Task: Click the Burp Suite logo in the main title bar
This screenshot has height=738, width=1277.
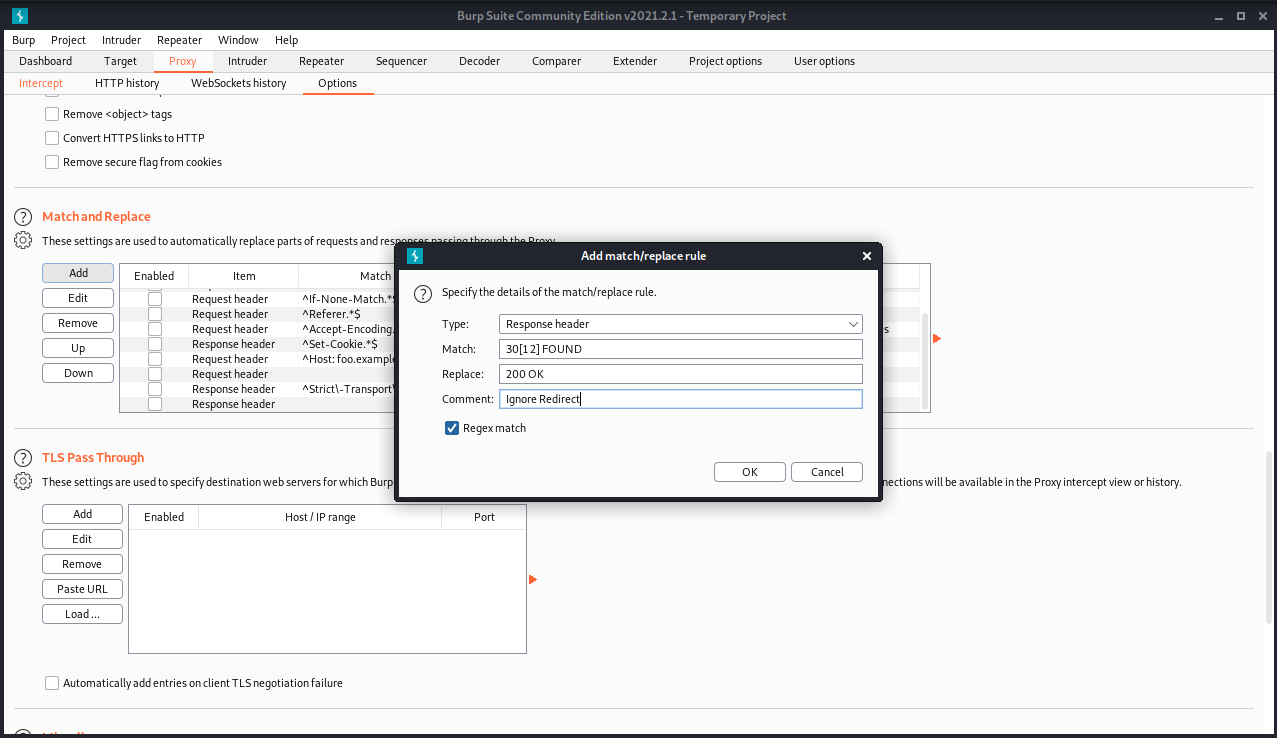Action: pos(20,16)
